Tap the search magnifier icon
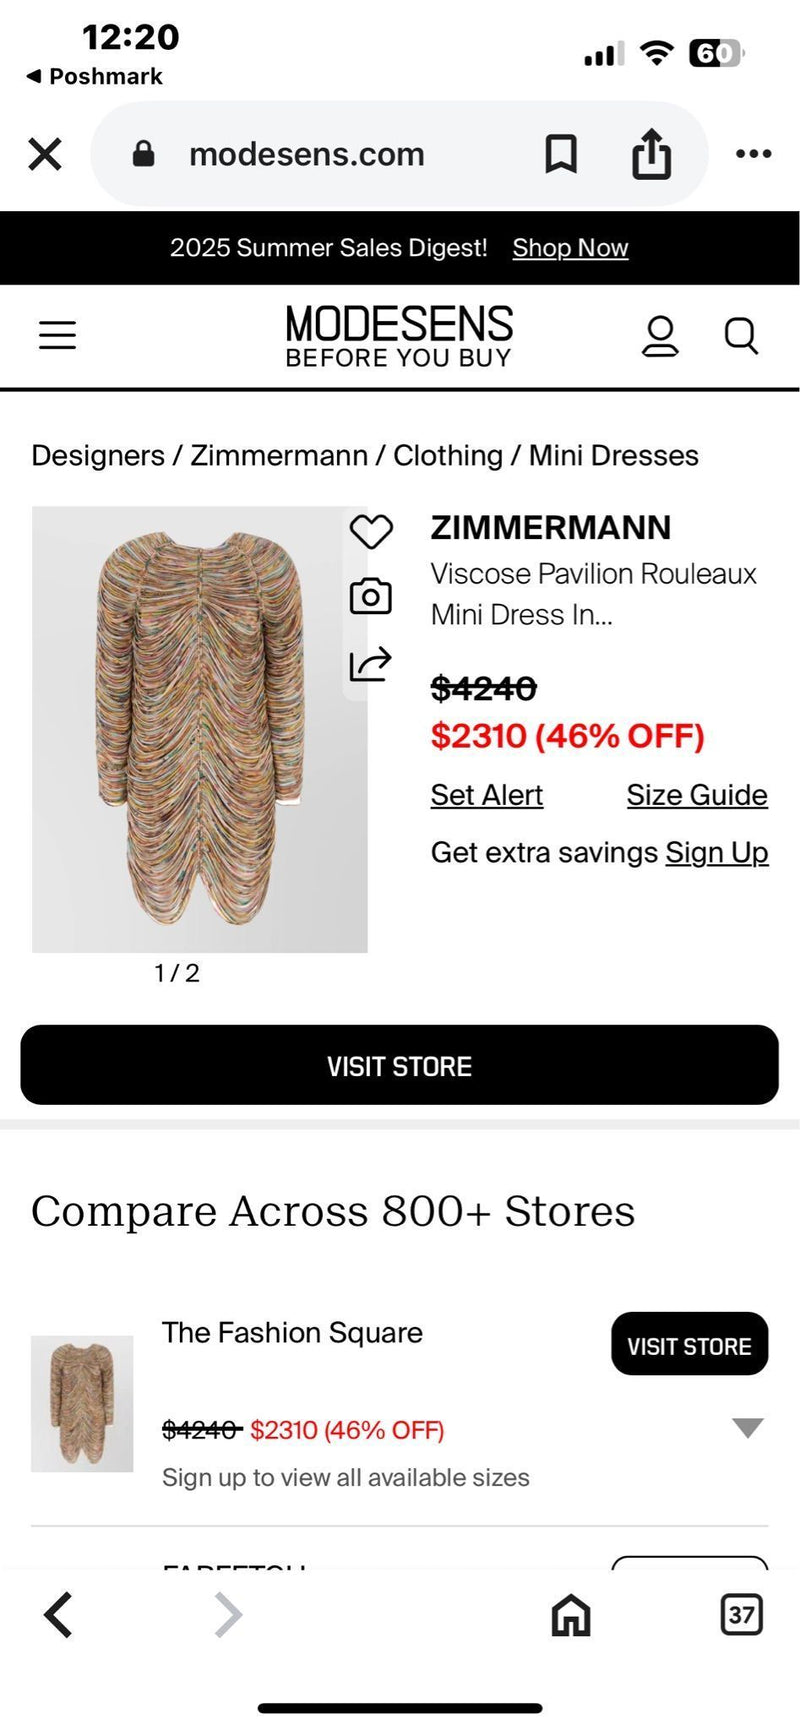Image resolution: width=800 pixels, height=1730 pixels. pos(741,336)
